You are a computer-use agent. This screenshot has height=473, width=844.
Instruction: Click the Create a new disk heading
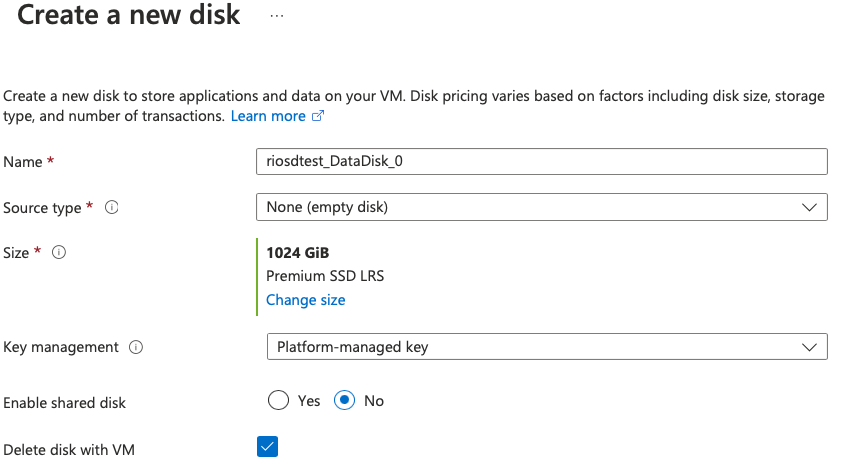(x=129, y=16)
